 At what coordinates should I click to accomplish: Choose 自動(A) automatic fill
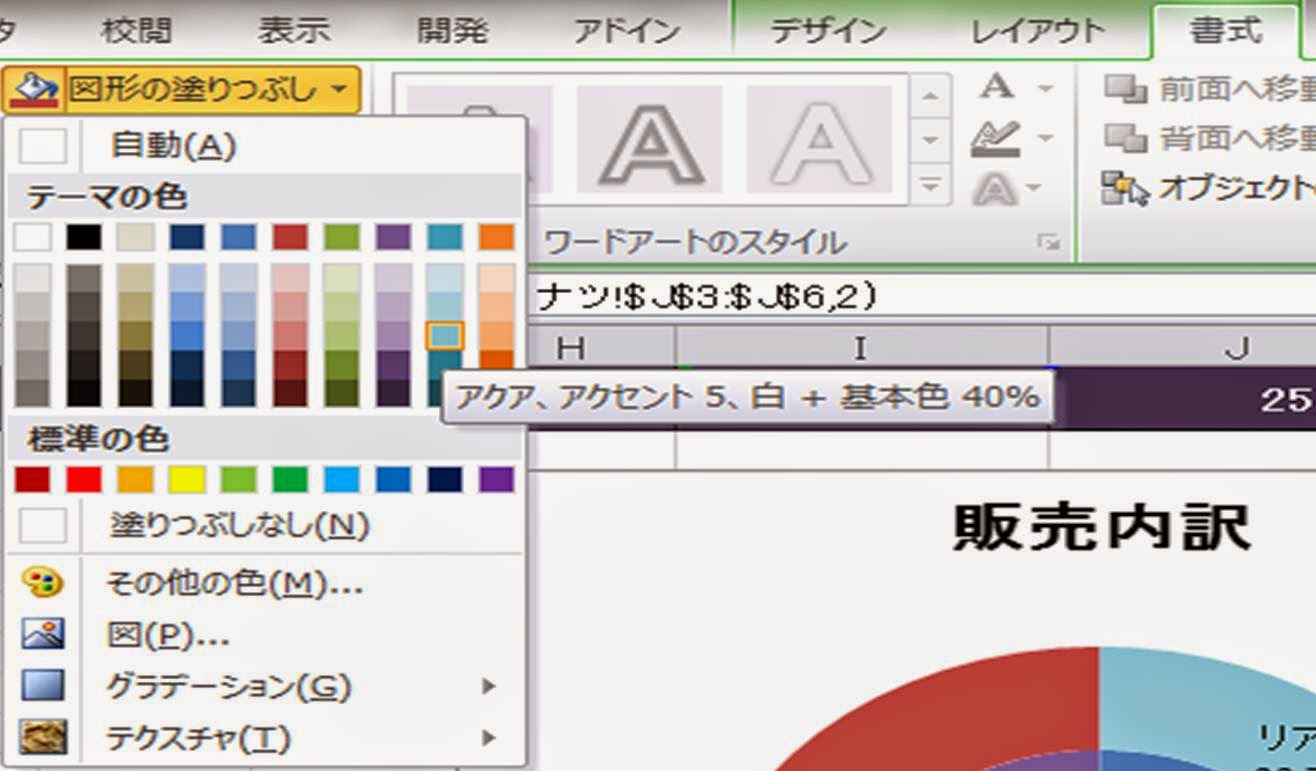pos(265,147)
